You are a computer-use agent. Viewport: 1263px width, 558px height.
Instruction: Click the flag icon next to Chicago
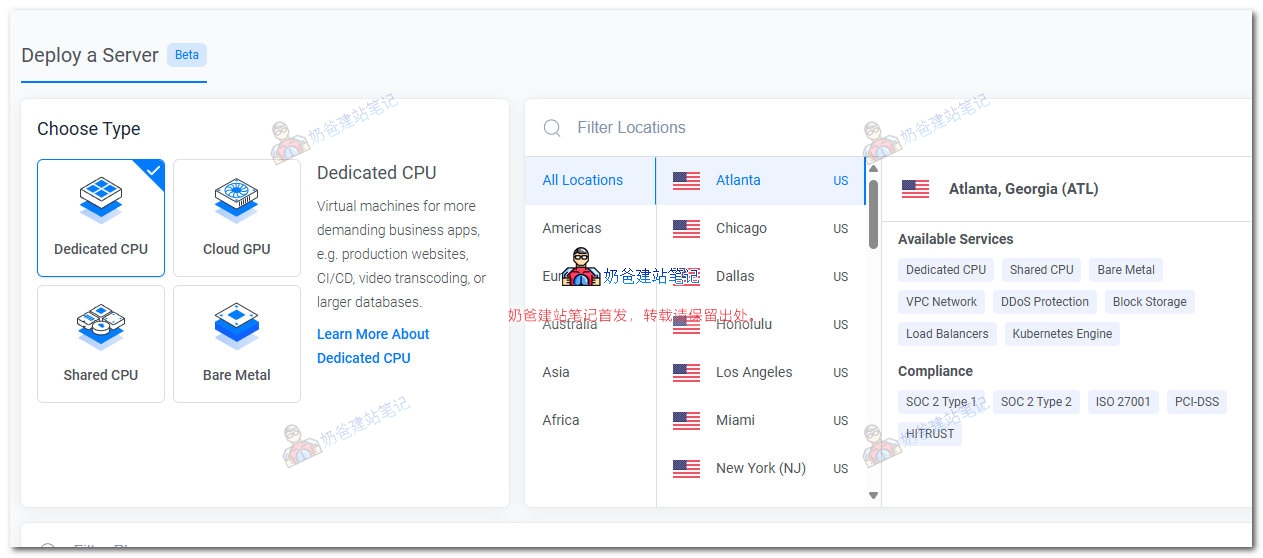tap(686, 229)
